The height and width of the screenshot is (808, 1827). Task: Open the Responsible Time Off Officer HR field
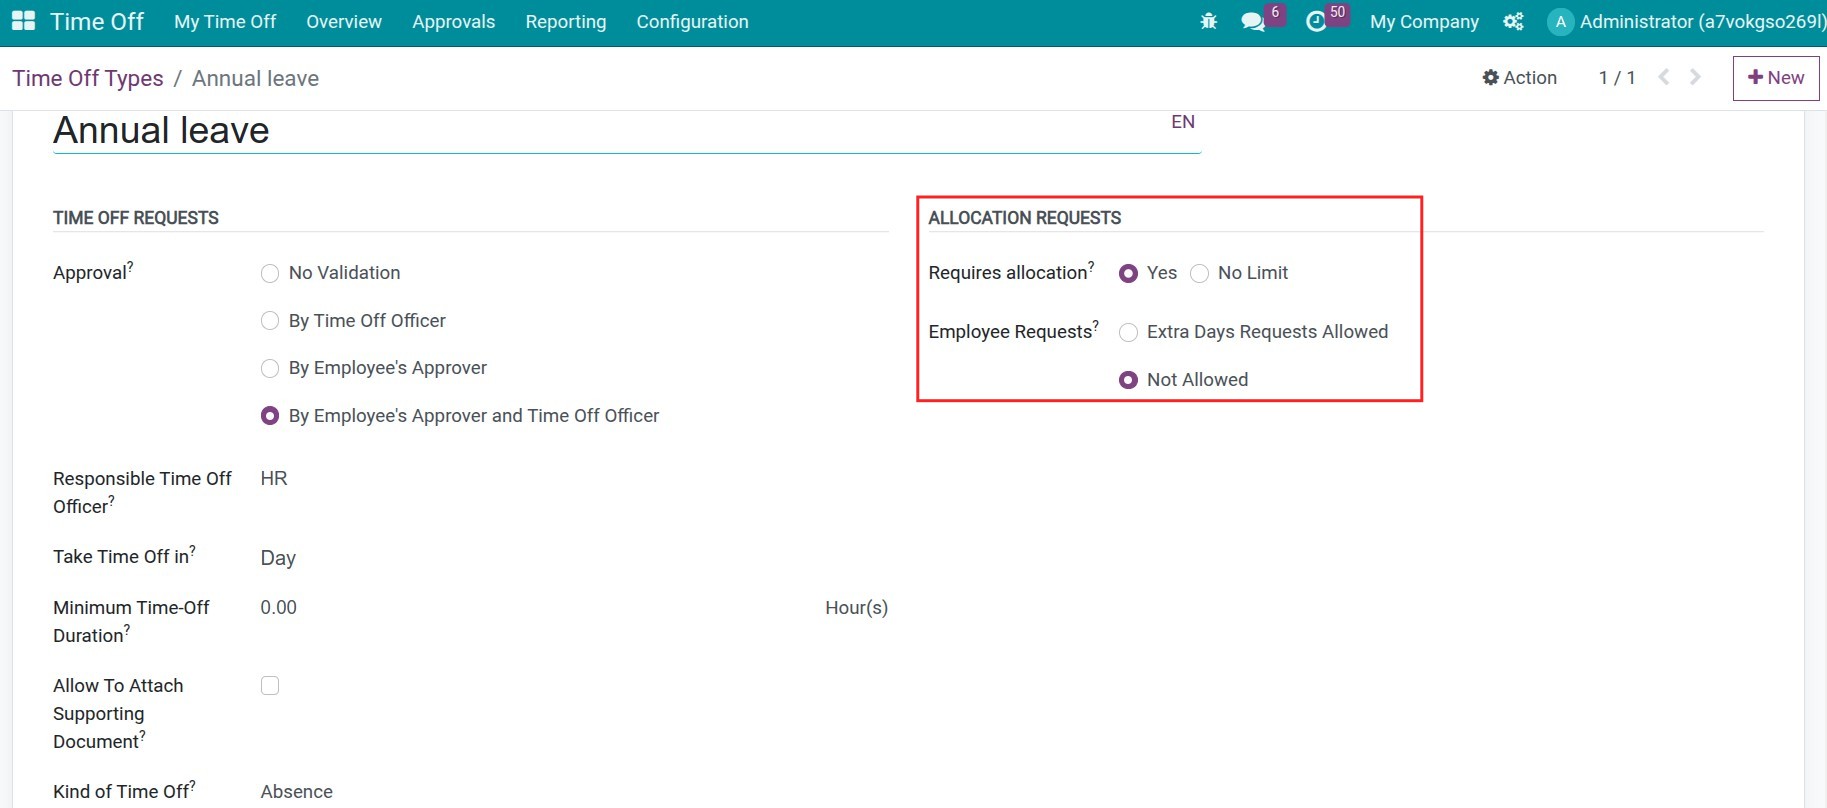click(573, 479)
